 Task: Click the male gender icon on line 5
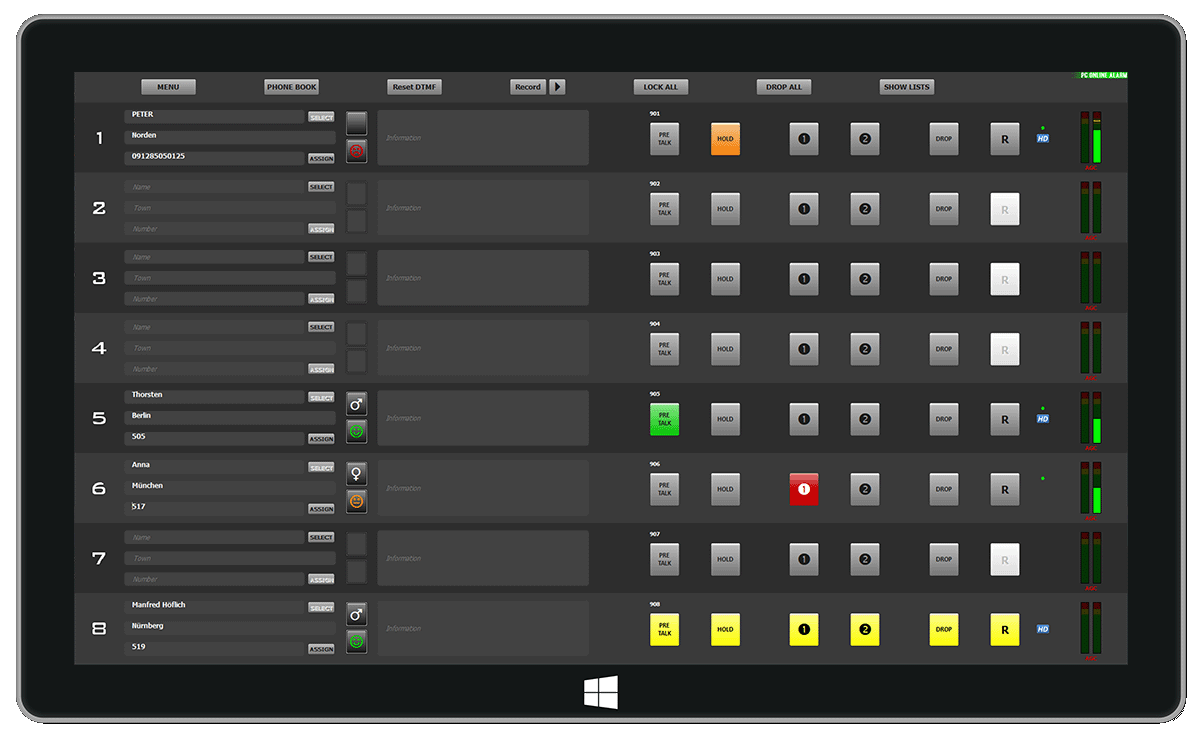pos(357,404)
